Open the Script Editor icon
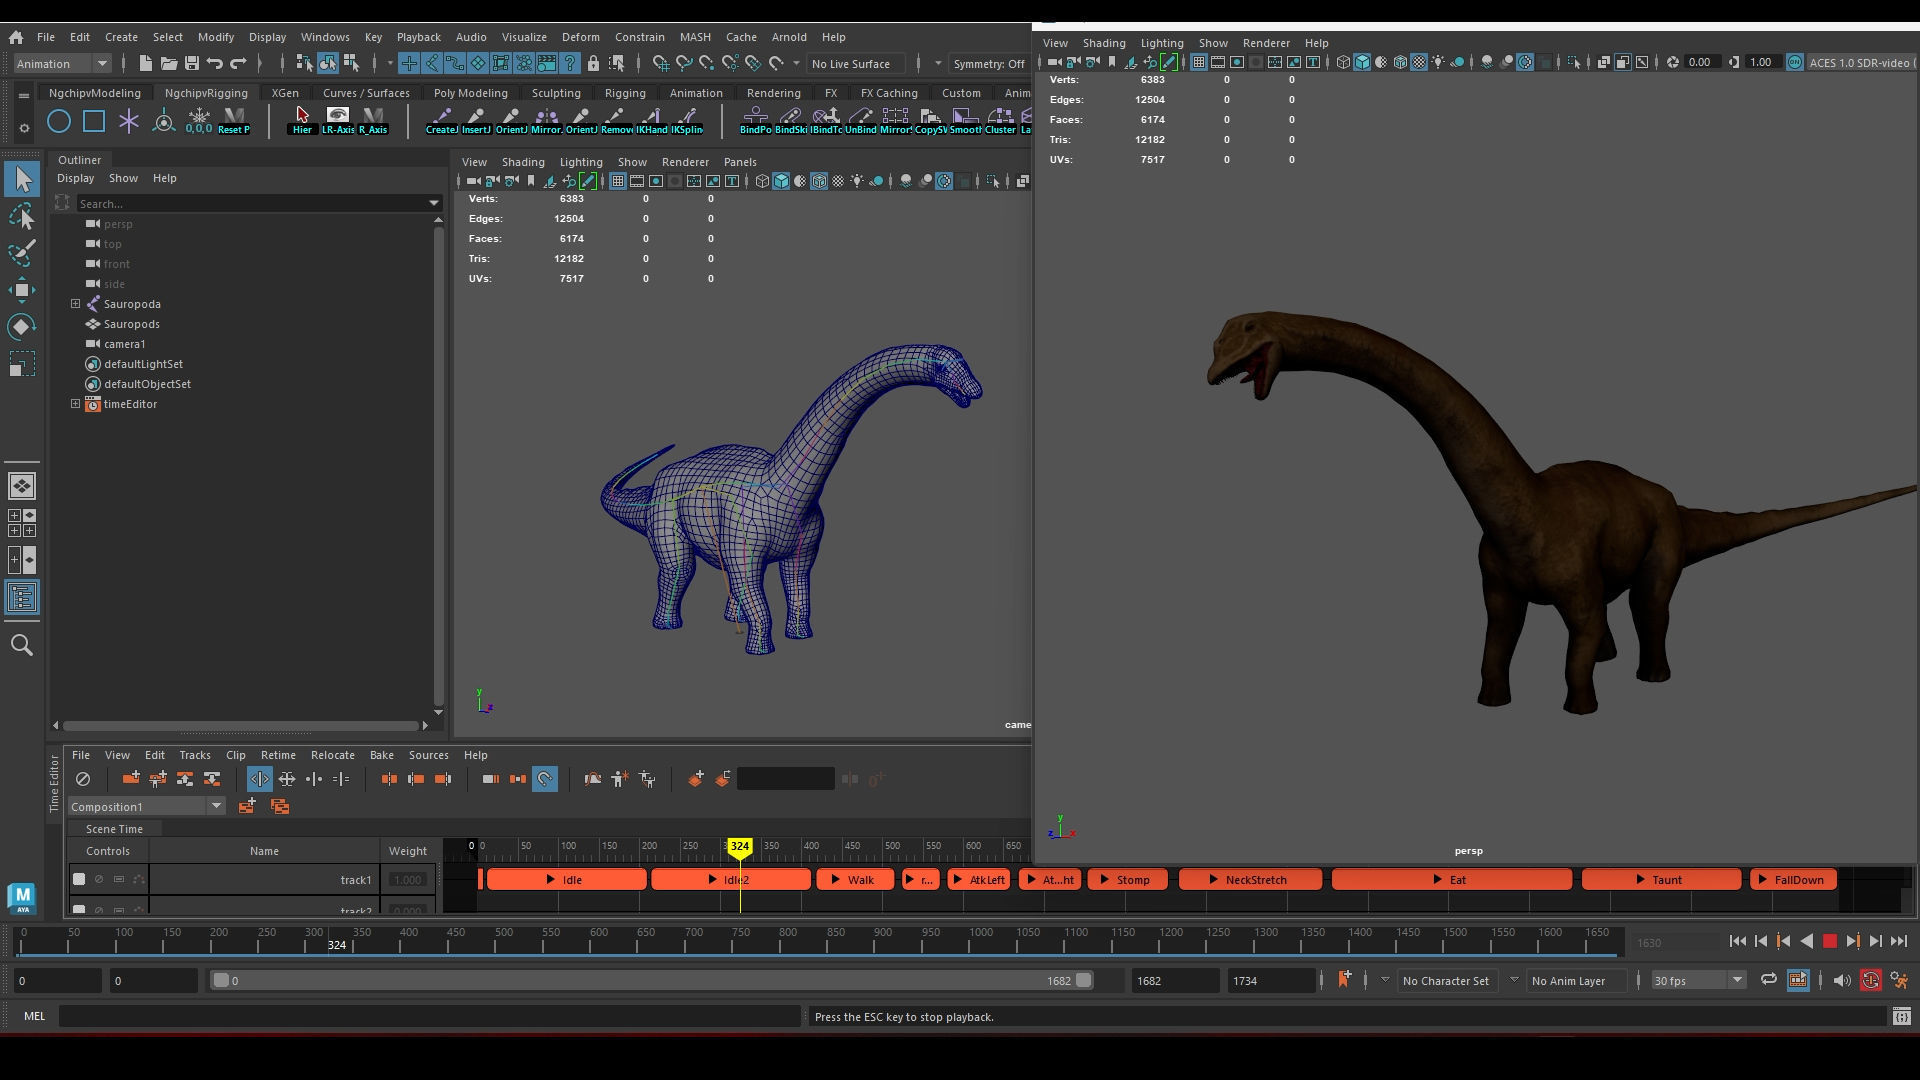Viewport: 1920px width, 1080px height. (x=1901, y=1017)
